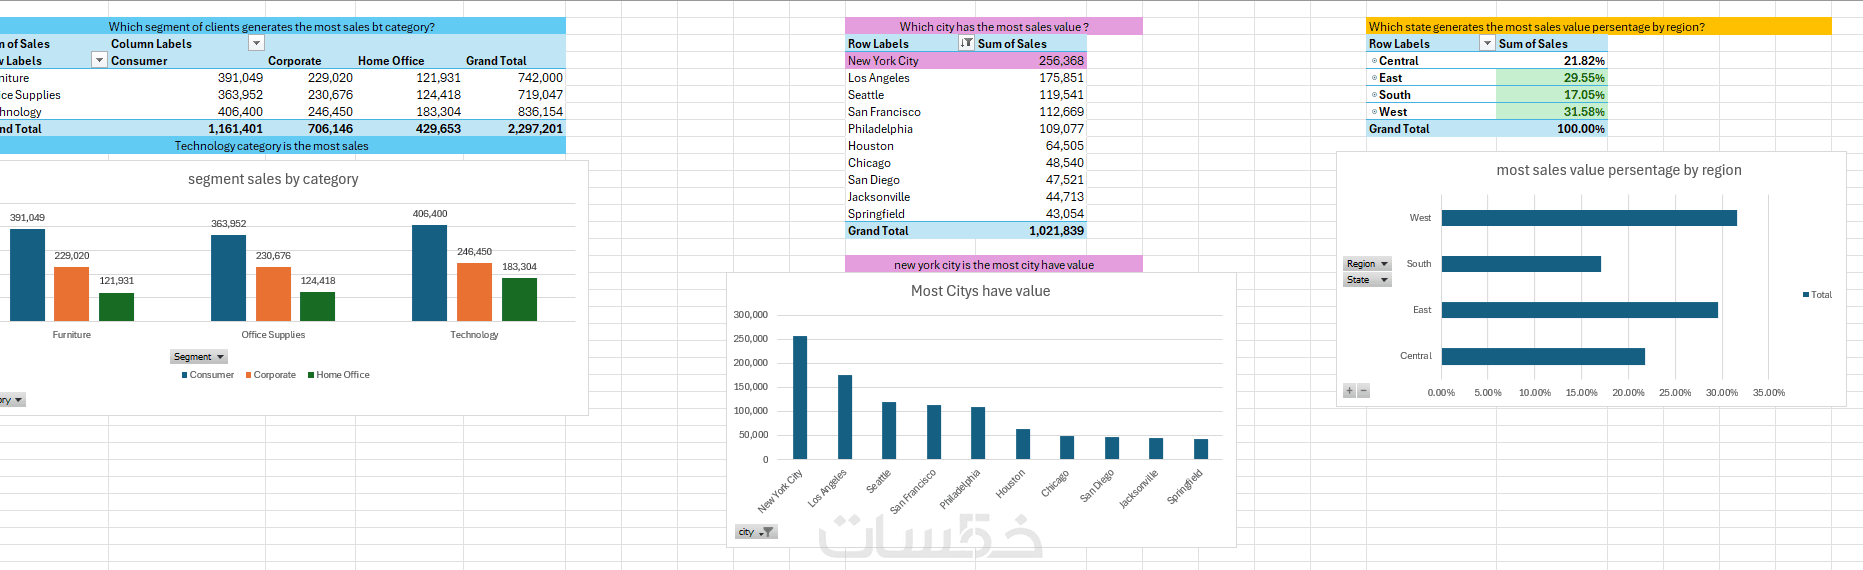Screen dimensions: 1863x570
Task: Click the Office Supplies axis label in segment chart
Action: [x=273, y=335]
